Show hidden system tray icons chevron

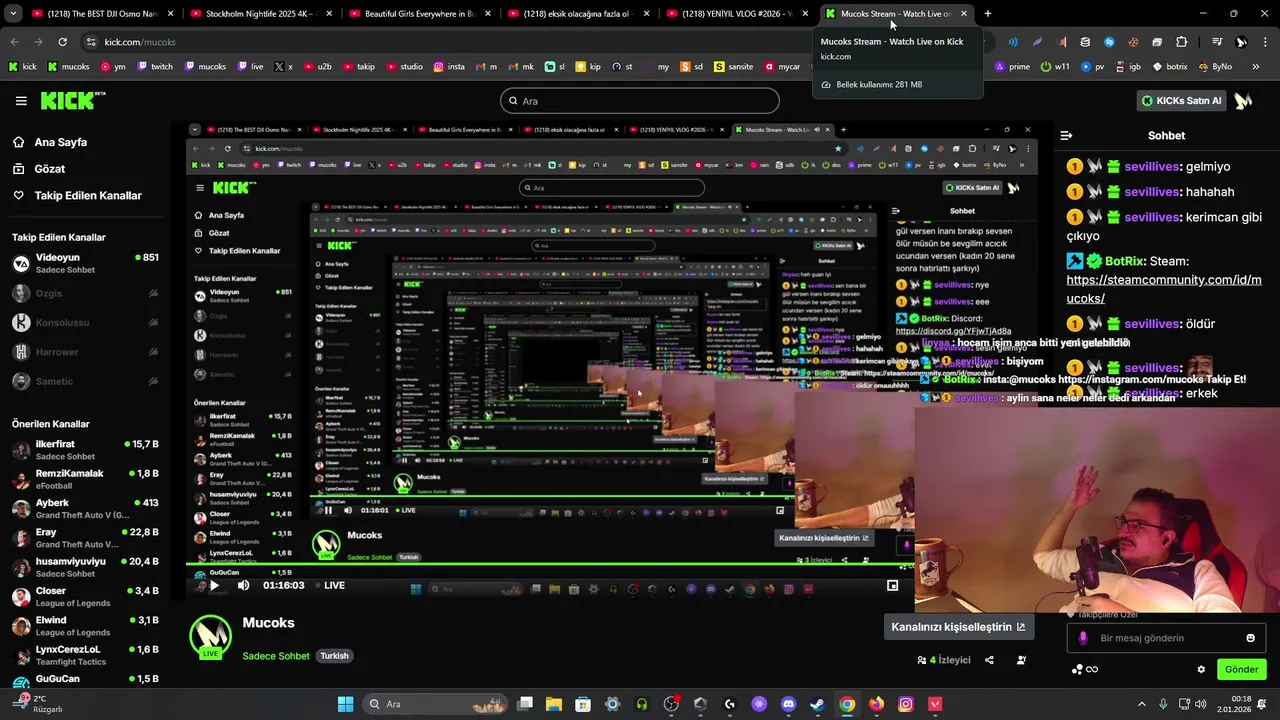(1142, 704)
